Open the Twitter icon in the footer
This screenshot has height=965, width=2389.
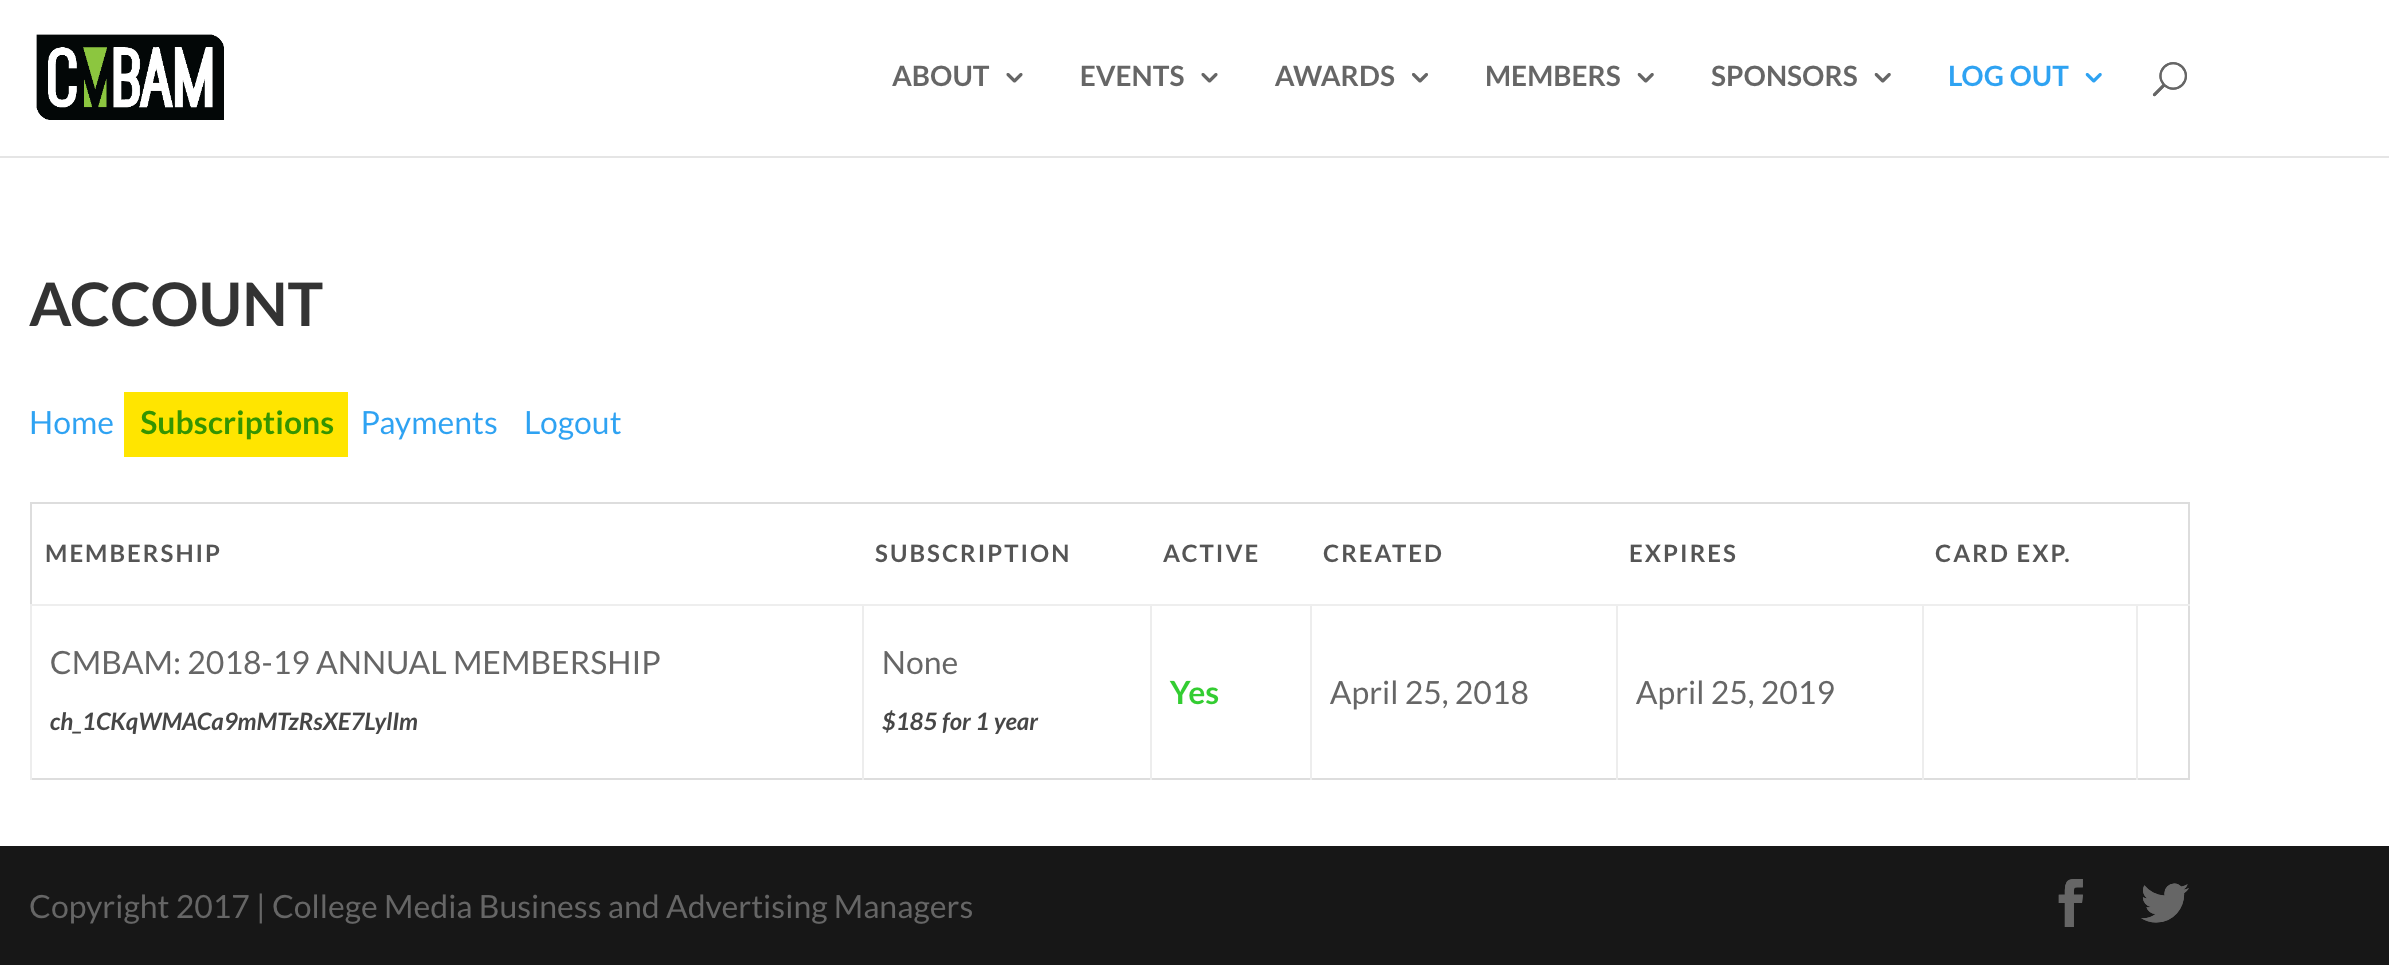coord(2165,904)
